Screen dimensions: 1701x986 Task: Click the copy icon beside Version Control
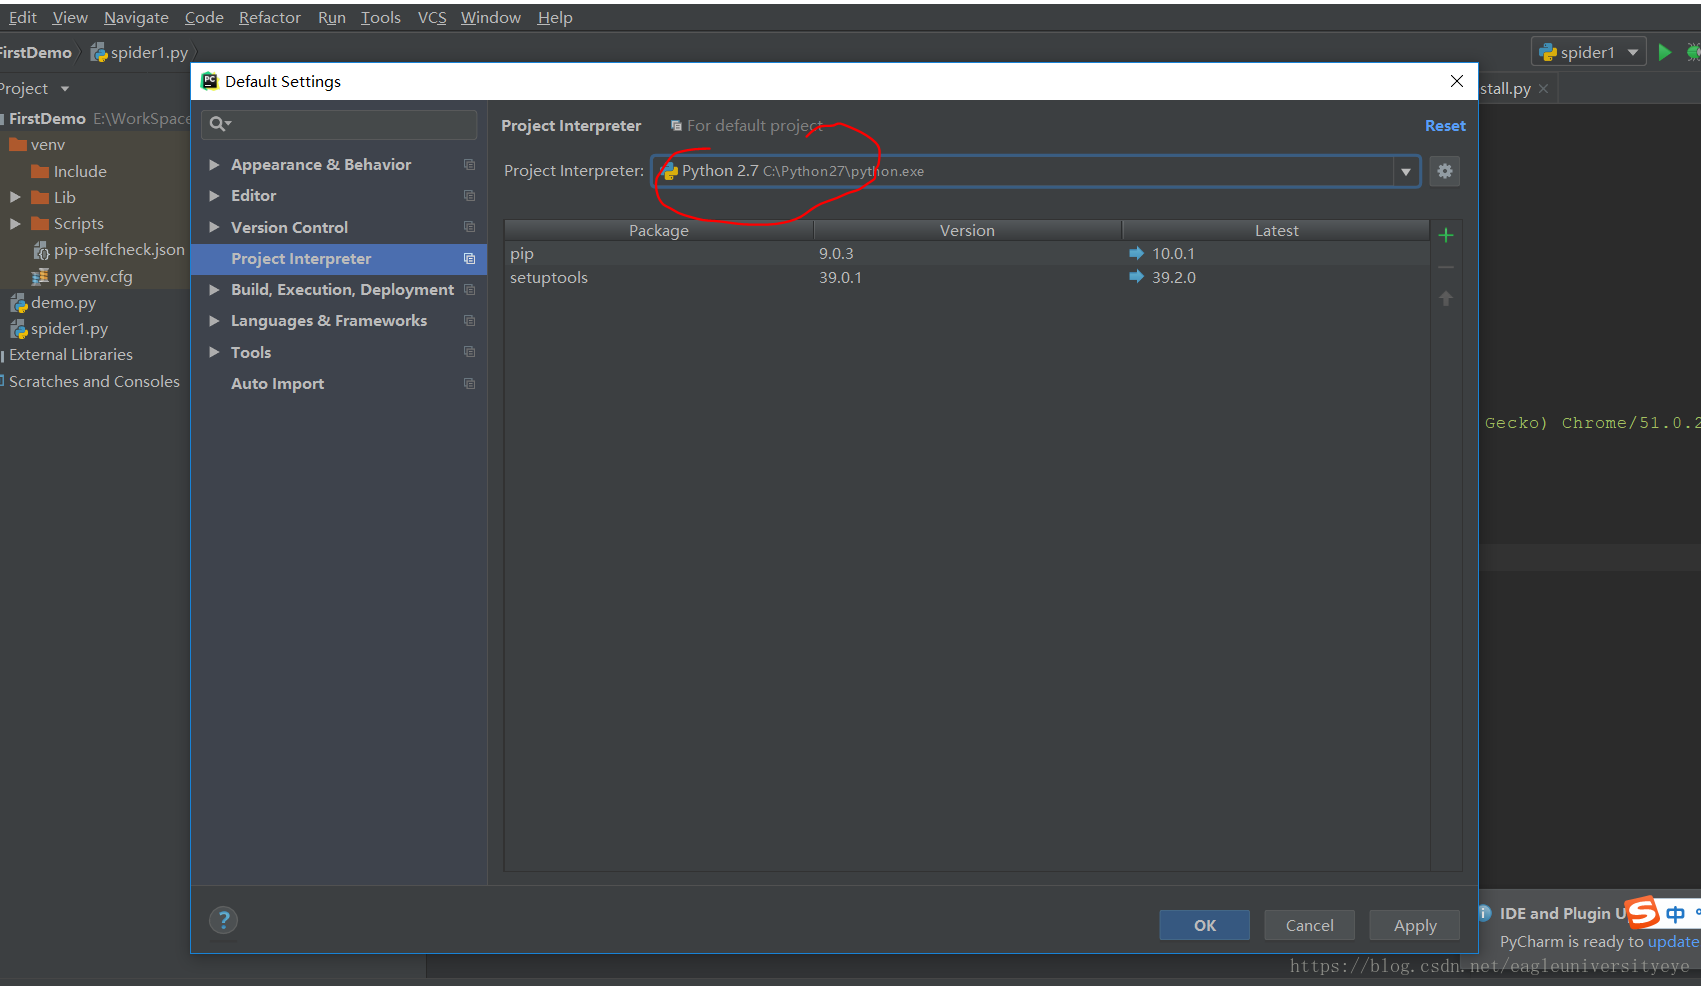click(x=469, y=227)
